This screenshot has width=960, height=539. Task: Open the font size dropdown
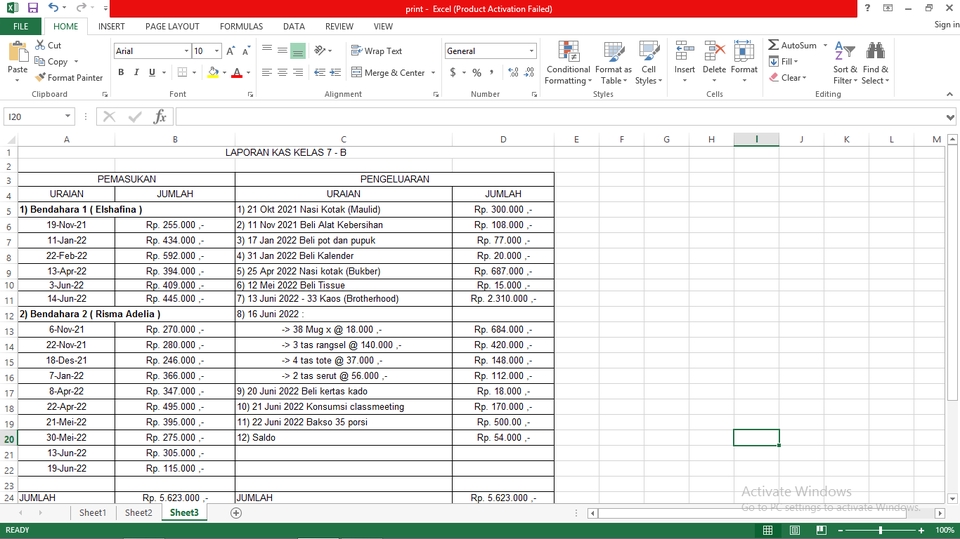(x=217, y=51)
